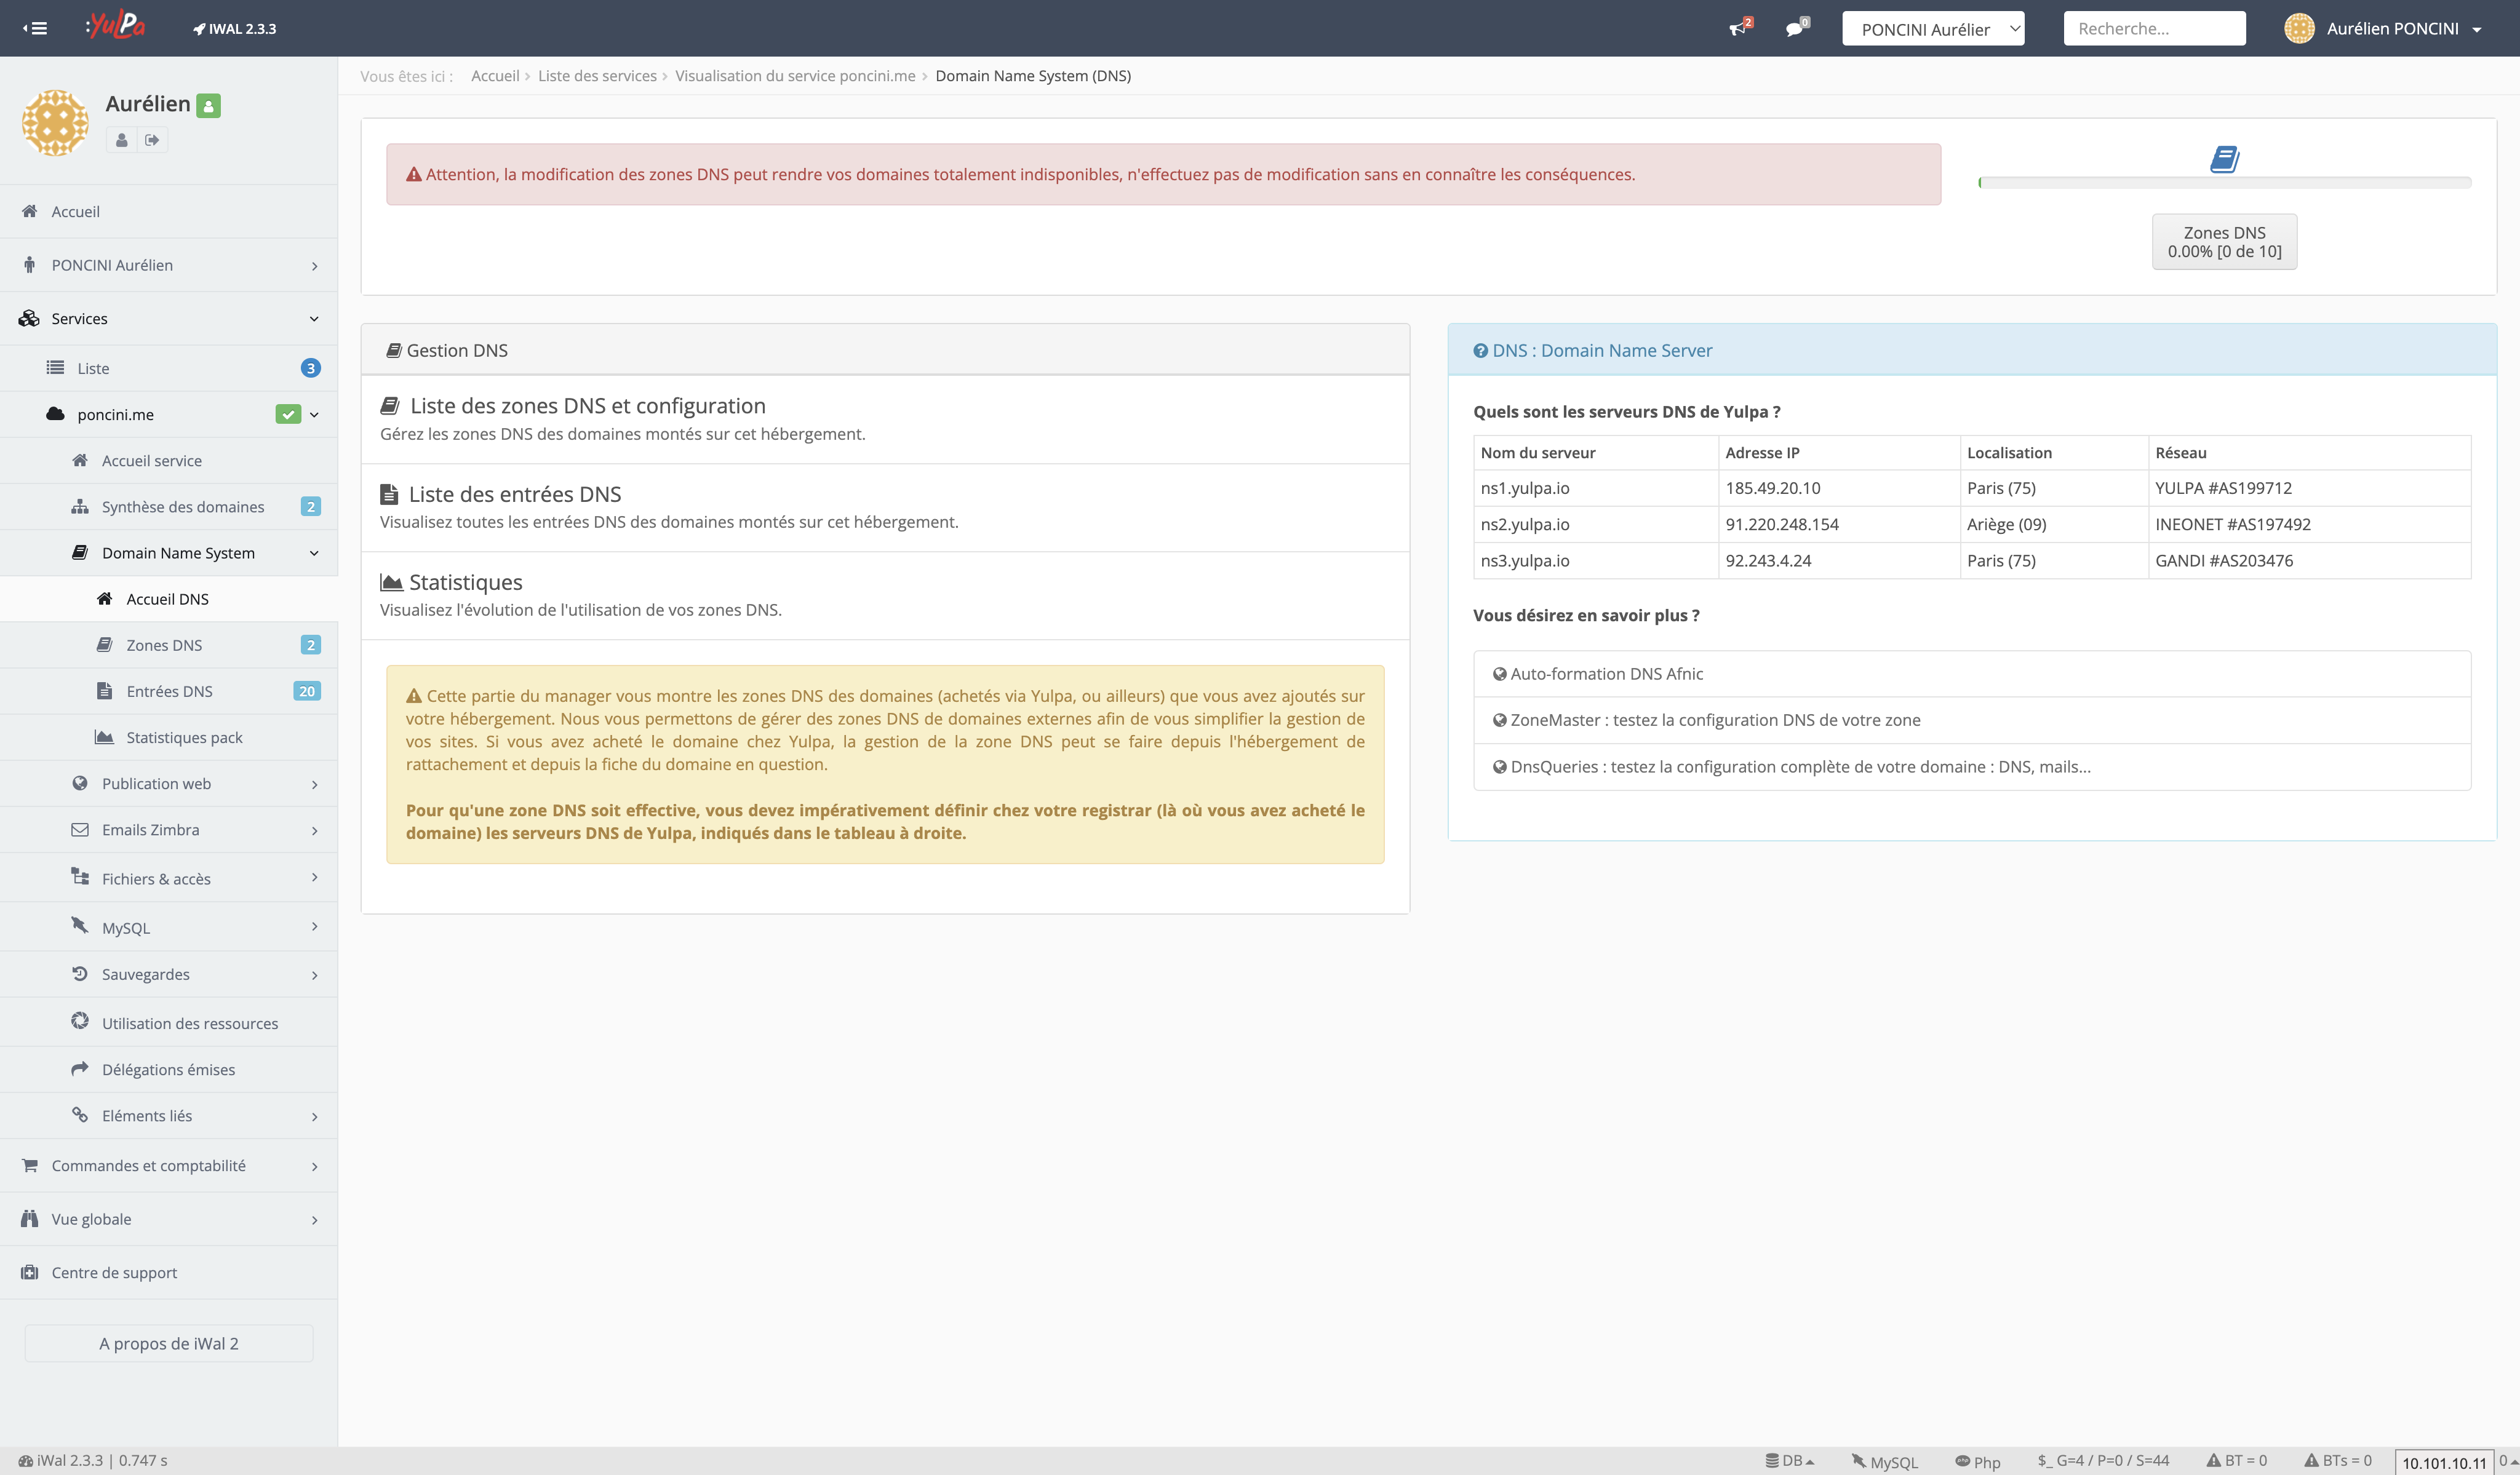
Task: Click the Accueil breadcrumb link
Action: [x=495, y=76]
